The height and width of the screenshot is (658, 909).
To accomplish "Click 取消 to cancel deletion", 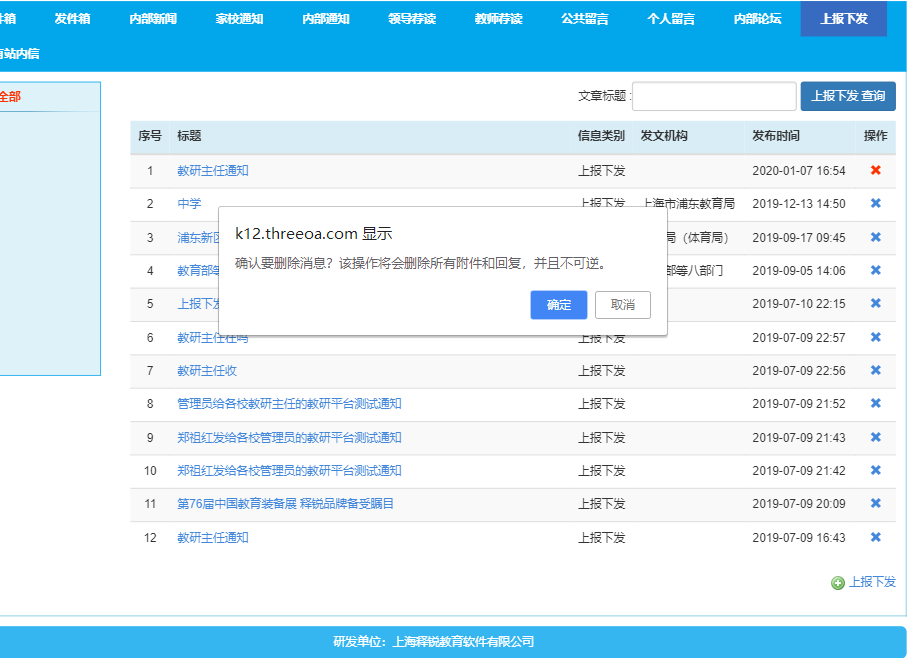I will click(621, 305).
